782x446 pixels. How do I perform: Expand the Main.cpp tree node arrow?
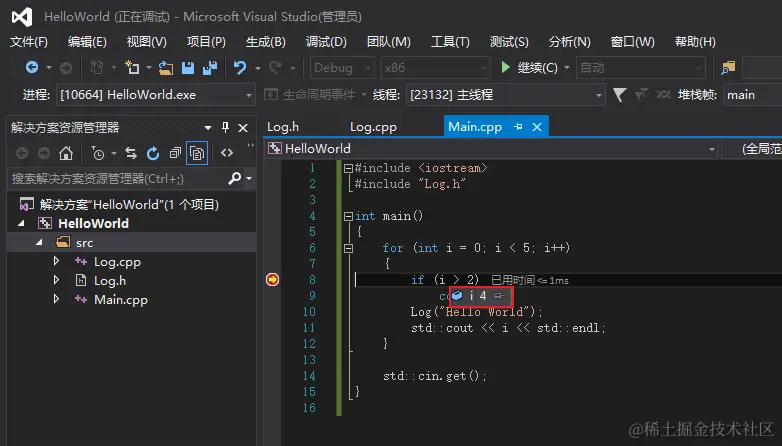coord(56,299)
